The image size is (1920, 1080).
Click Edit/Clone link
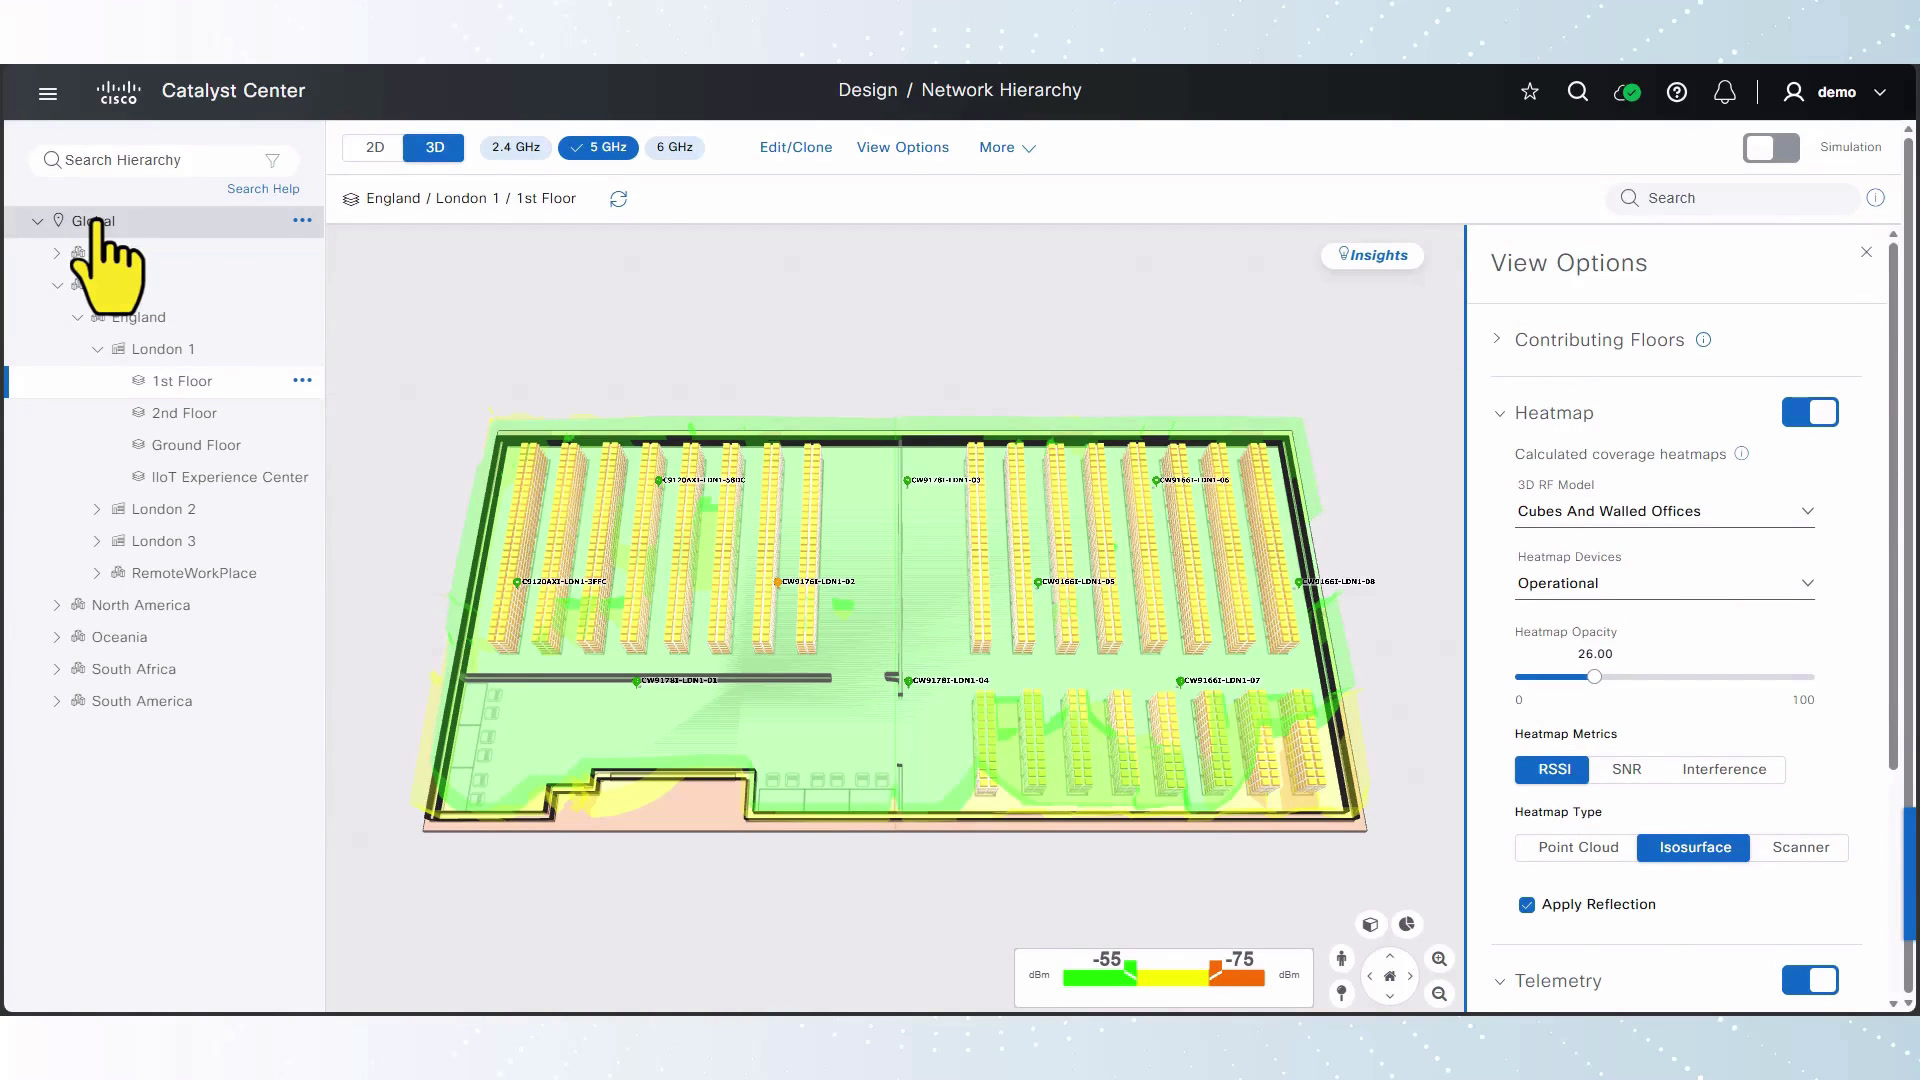[795, 148]
